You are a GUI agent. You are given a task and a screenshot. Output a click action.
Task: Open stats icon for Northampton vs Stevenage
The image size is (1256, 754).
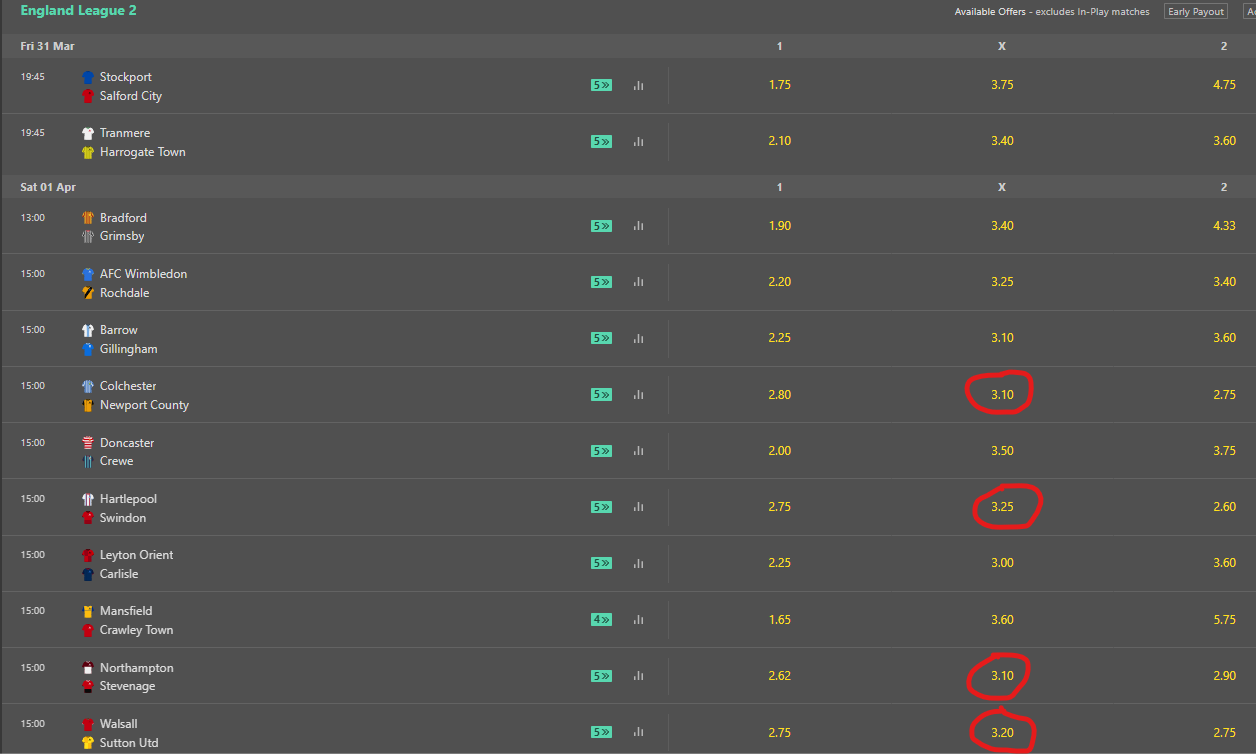coord(638,676)
